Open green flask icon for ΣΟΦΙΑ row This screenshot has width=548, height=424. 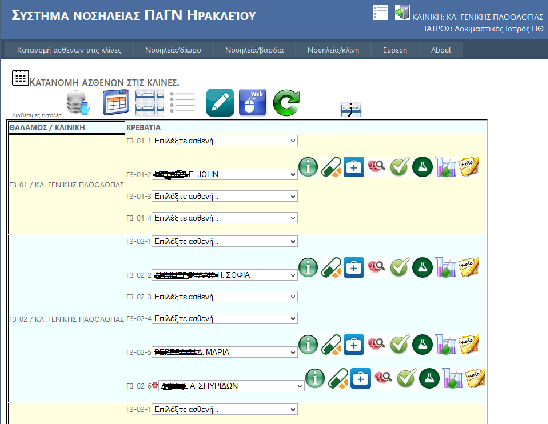coord(422,268)
